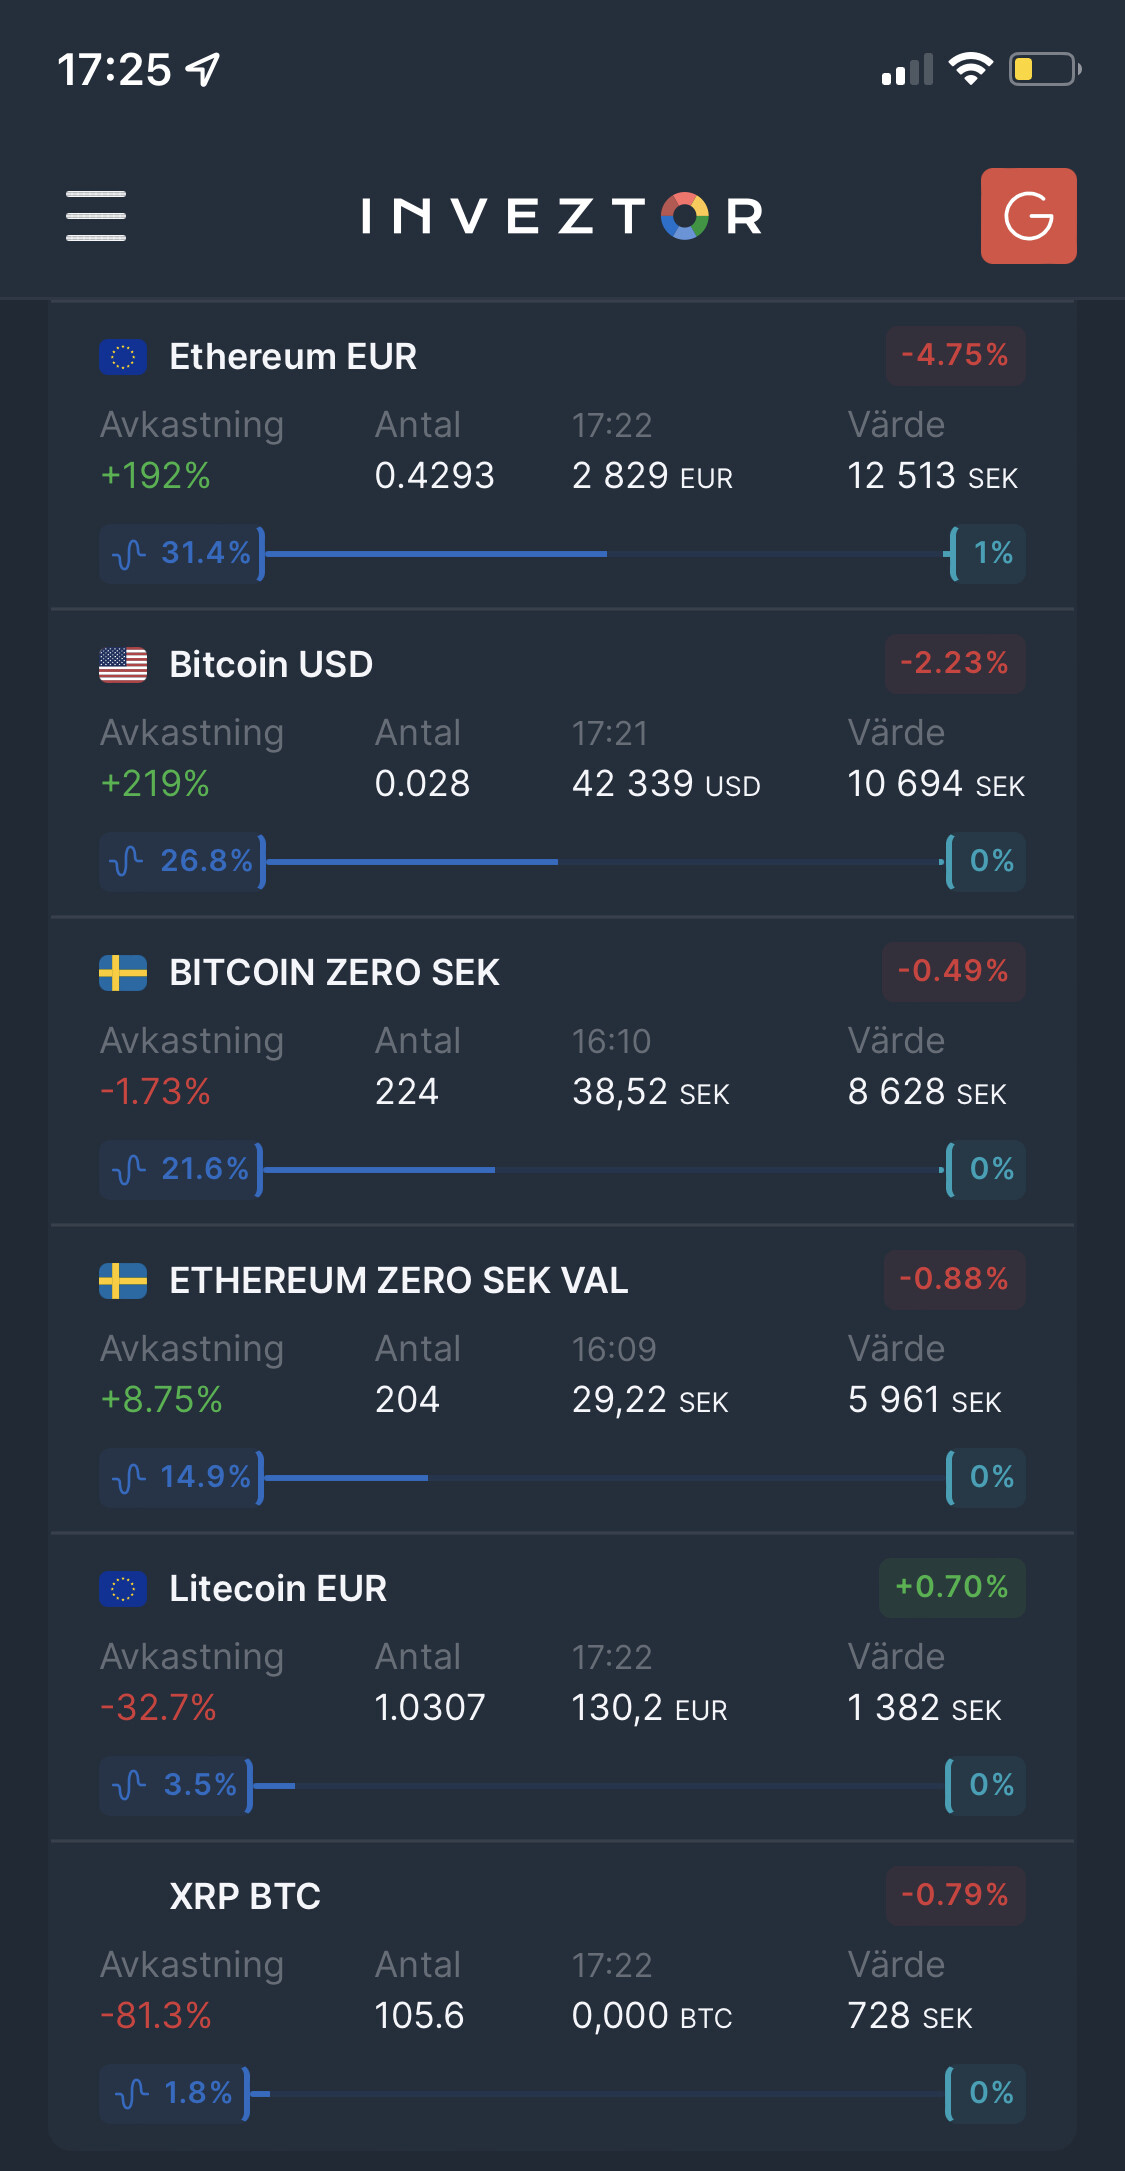Viewport: 1125px width, 2171px height.
Task: Tap the EU flag beside Ethereum EUR
Action: 123,357
